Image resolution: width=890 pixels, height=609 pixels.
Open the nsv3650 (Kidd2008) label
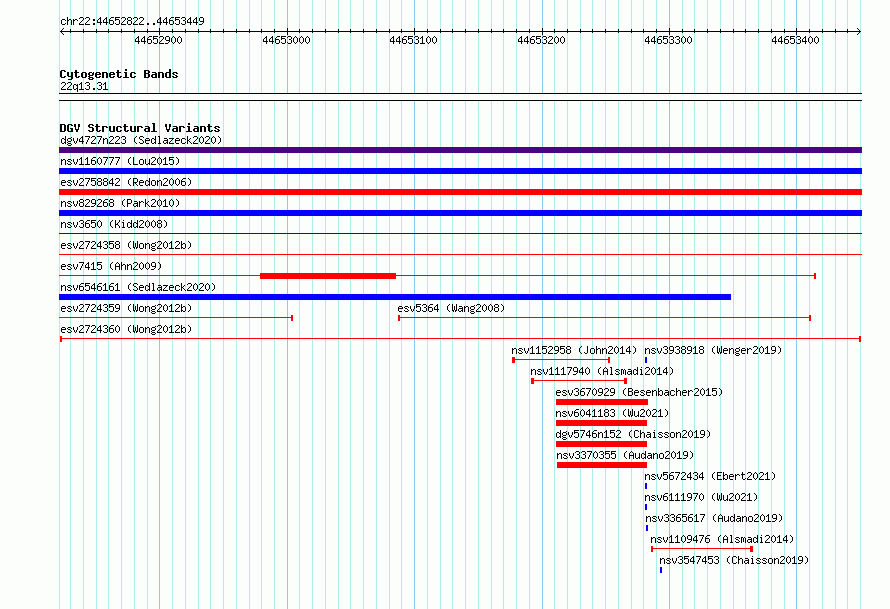point(114,224)
